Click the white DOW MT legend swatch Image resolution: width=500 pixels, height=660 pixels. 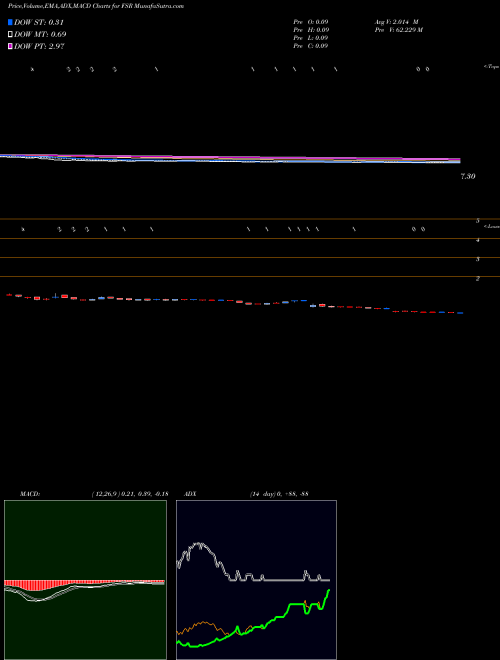coord(10,34)
